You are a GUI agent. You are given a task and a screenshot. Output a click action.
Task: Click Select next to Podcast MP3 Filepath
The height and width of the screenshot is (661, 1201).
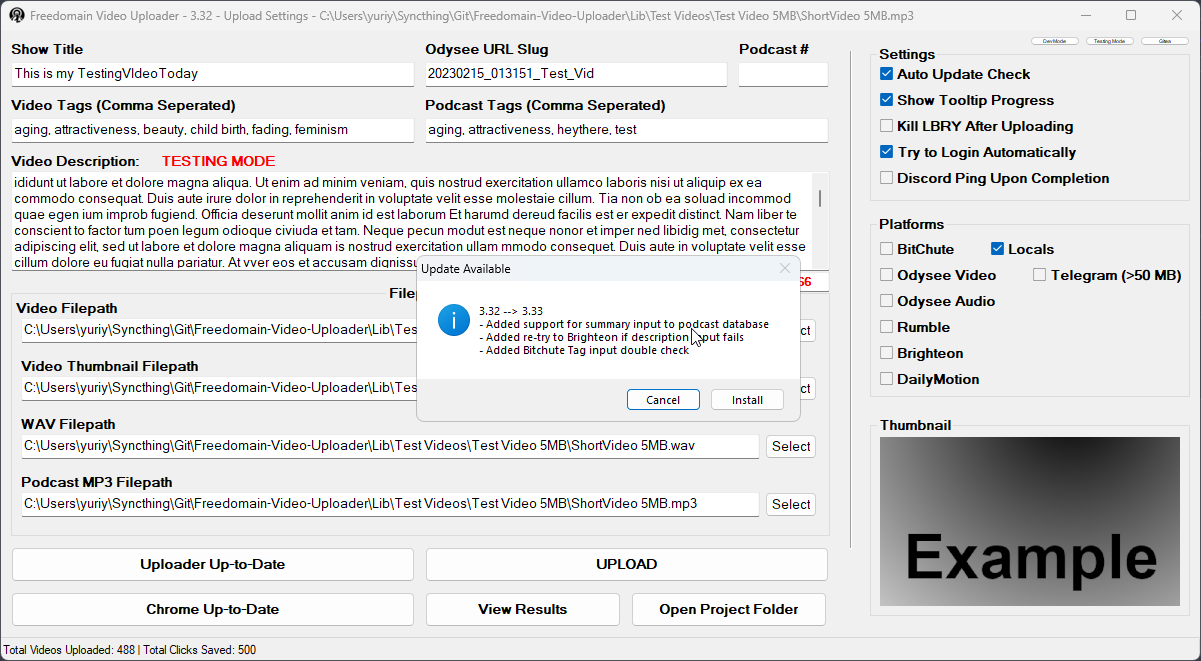[791, 504]
